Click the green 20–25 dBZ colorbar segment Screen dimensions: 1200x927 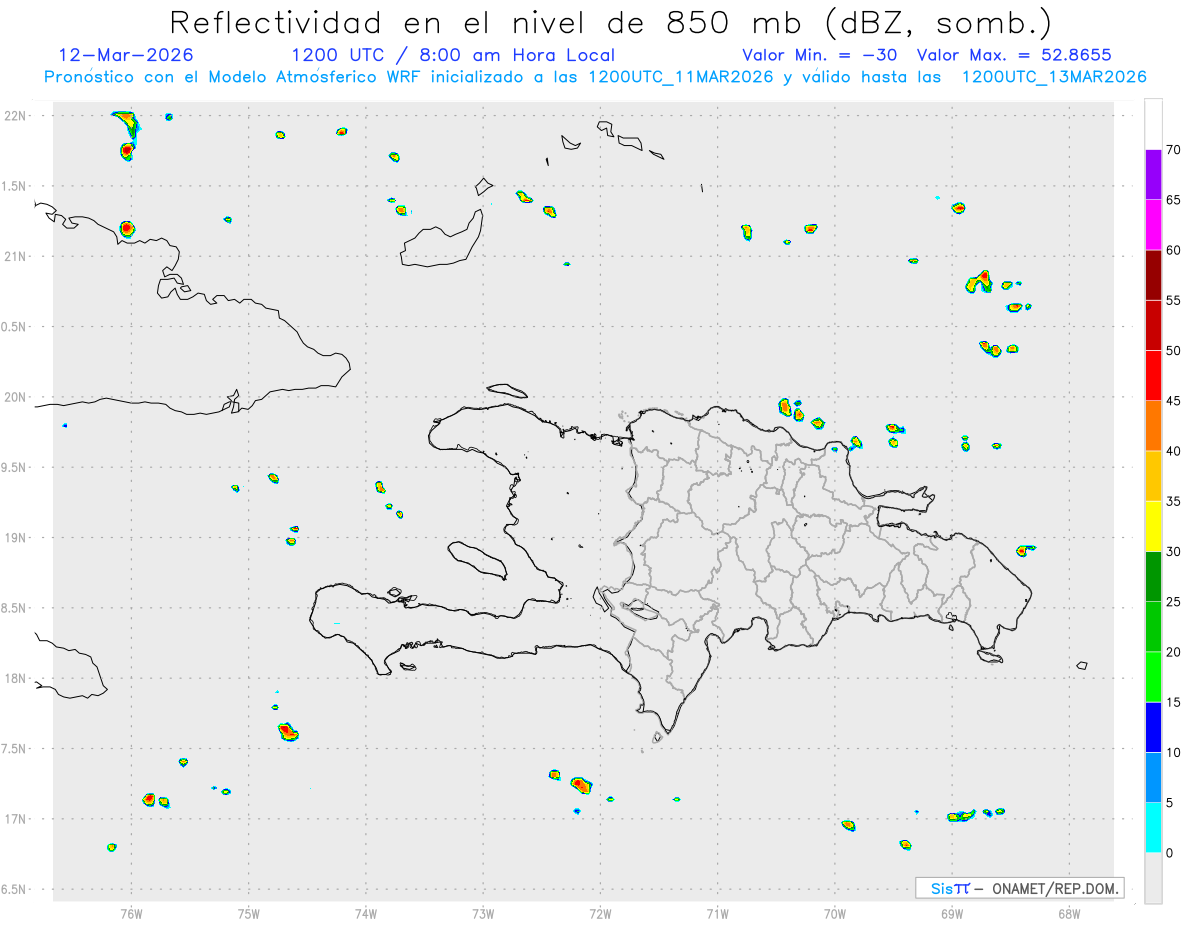(x=1153, y=627)
